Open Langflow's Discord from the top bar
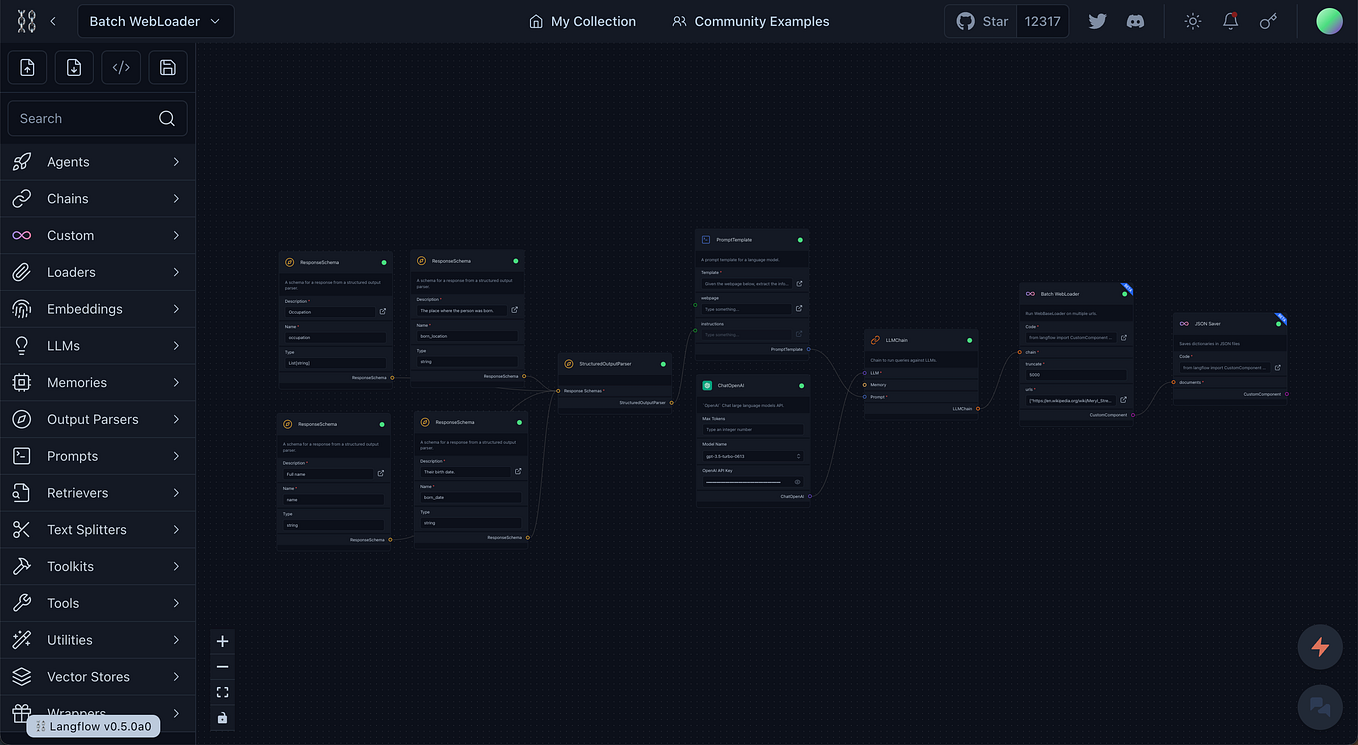 (1135, 20)
